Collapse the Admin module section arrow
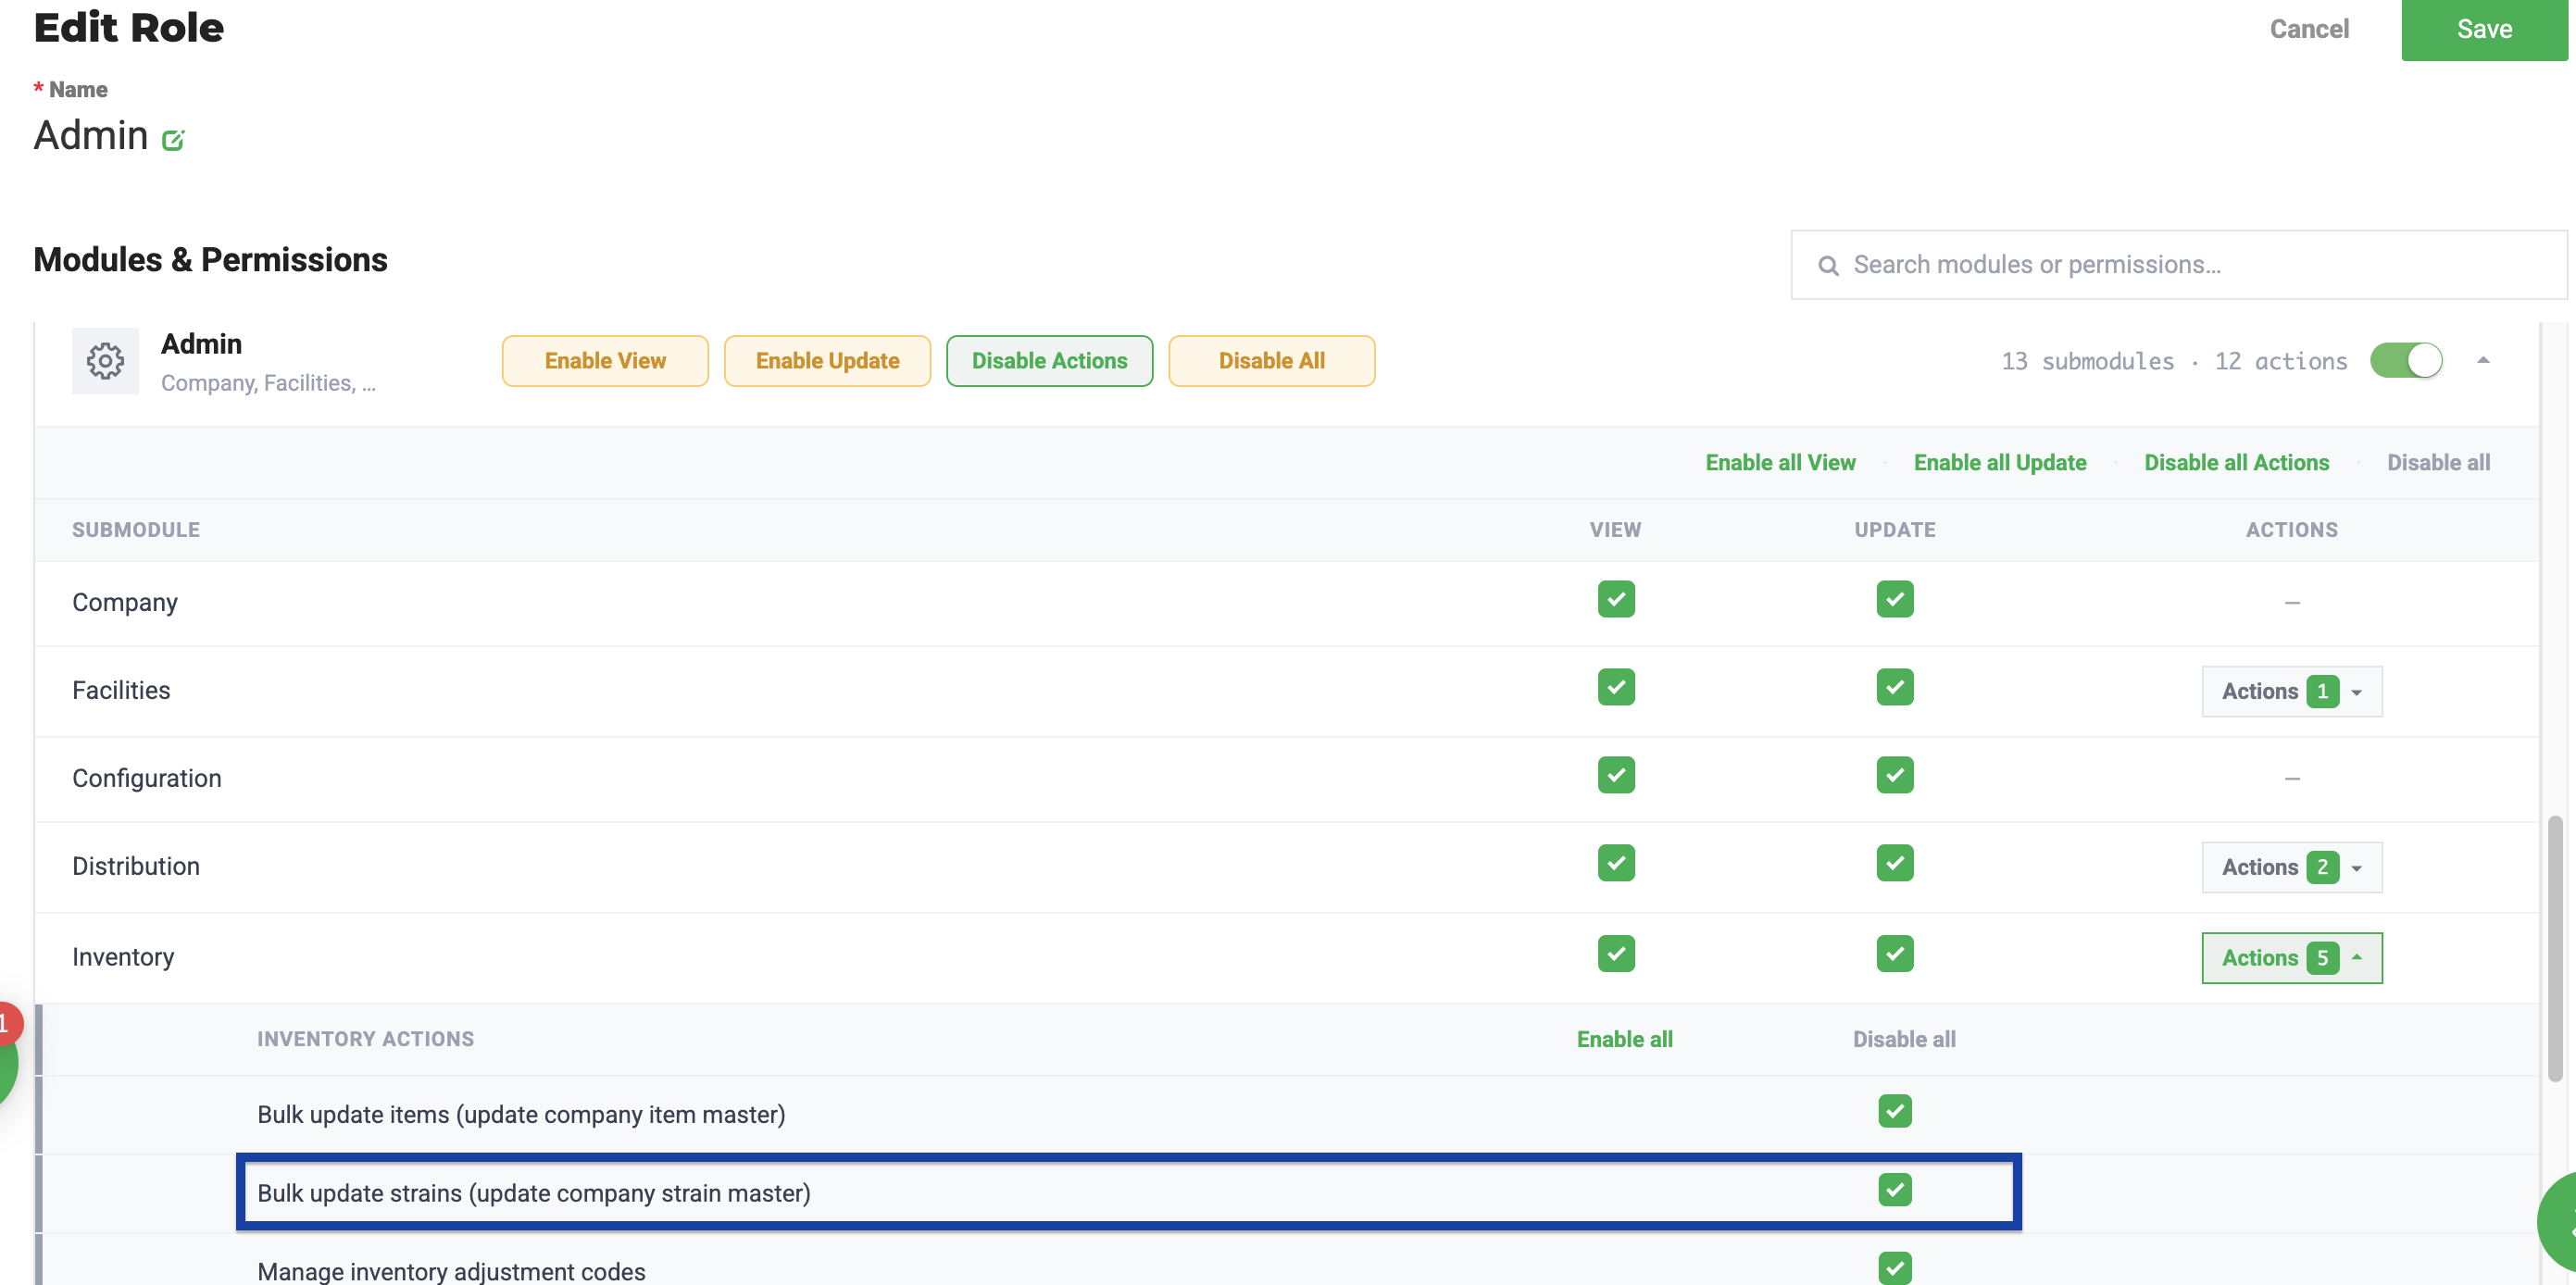This screenshot has width=2576, height=1285. (x=2483, y=361)
